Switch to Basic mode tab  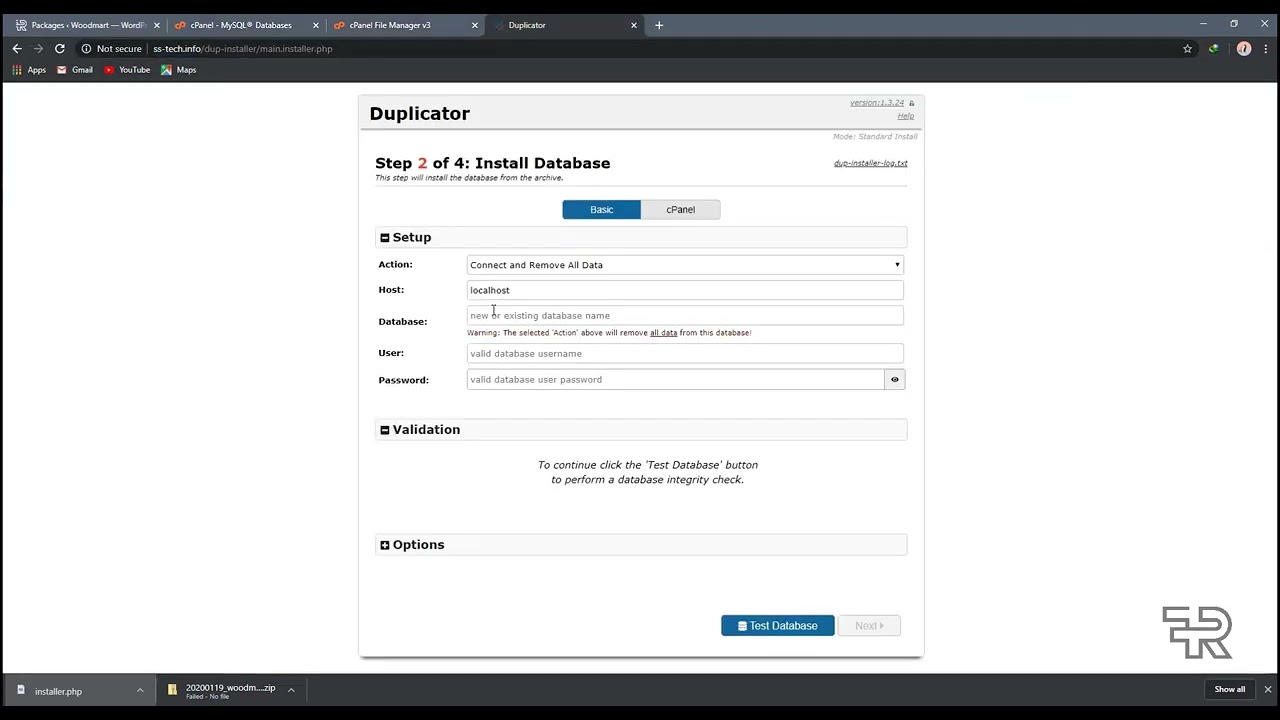tap(601, 209)
